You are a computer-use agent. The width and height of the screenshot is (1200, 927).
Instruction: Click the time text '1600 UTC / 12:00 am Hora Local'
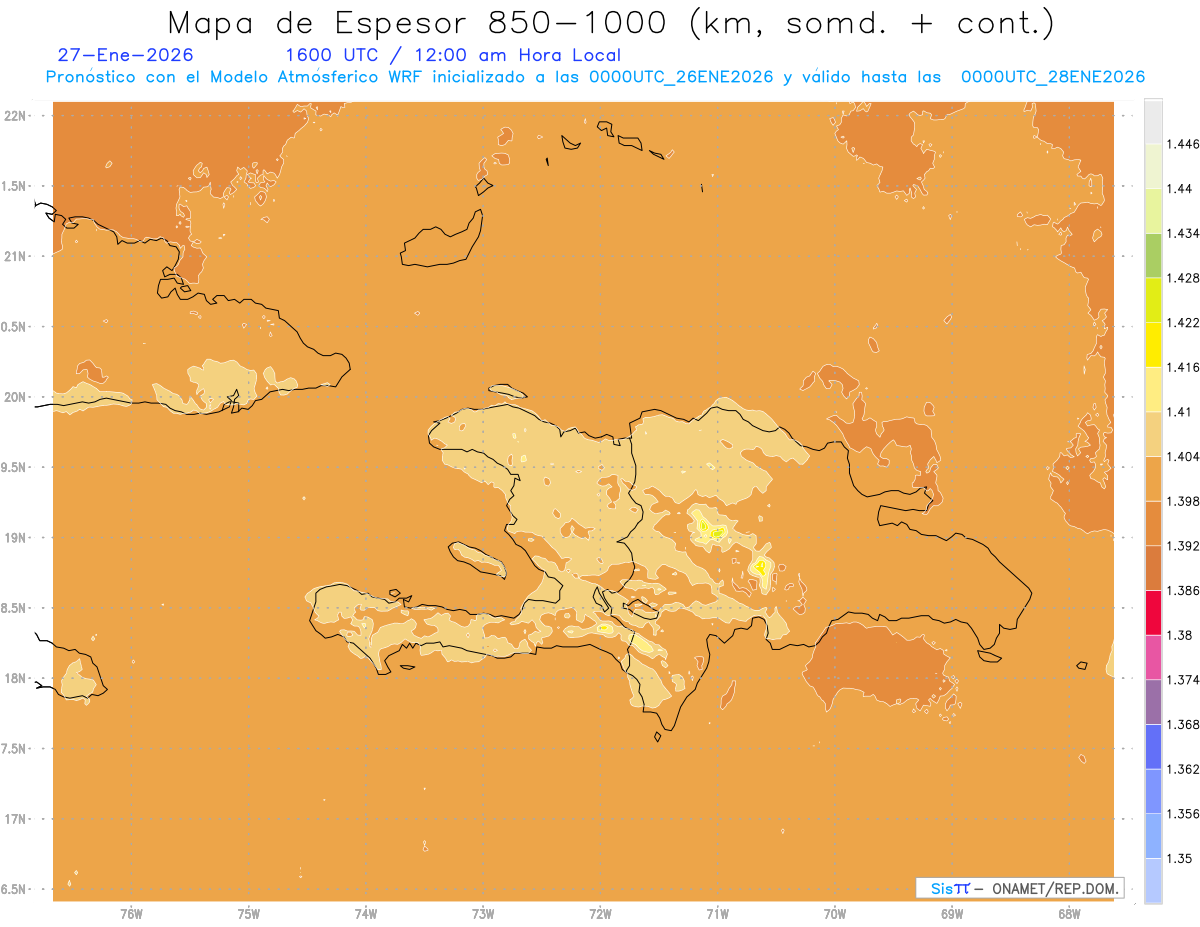tap(453, 55)
